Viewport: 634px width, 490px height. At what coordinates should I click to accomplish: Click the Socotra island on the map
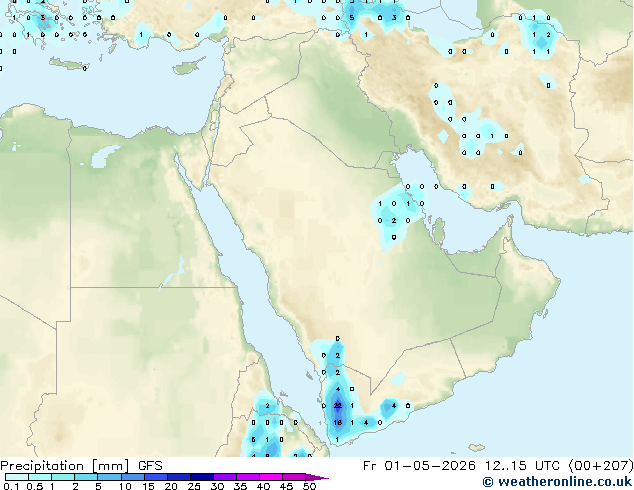(477, 448)
